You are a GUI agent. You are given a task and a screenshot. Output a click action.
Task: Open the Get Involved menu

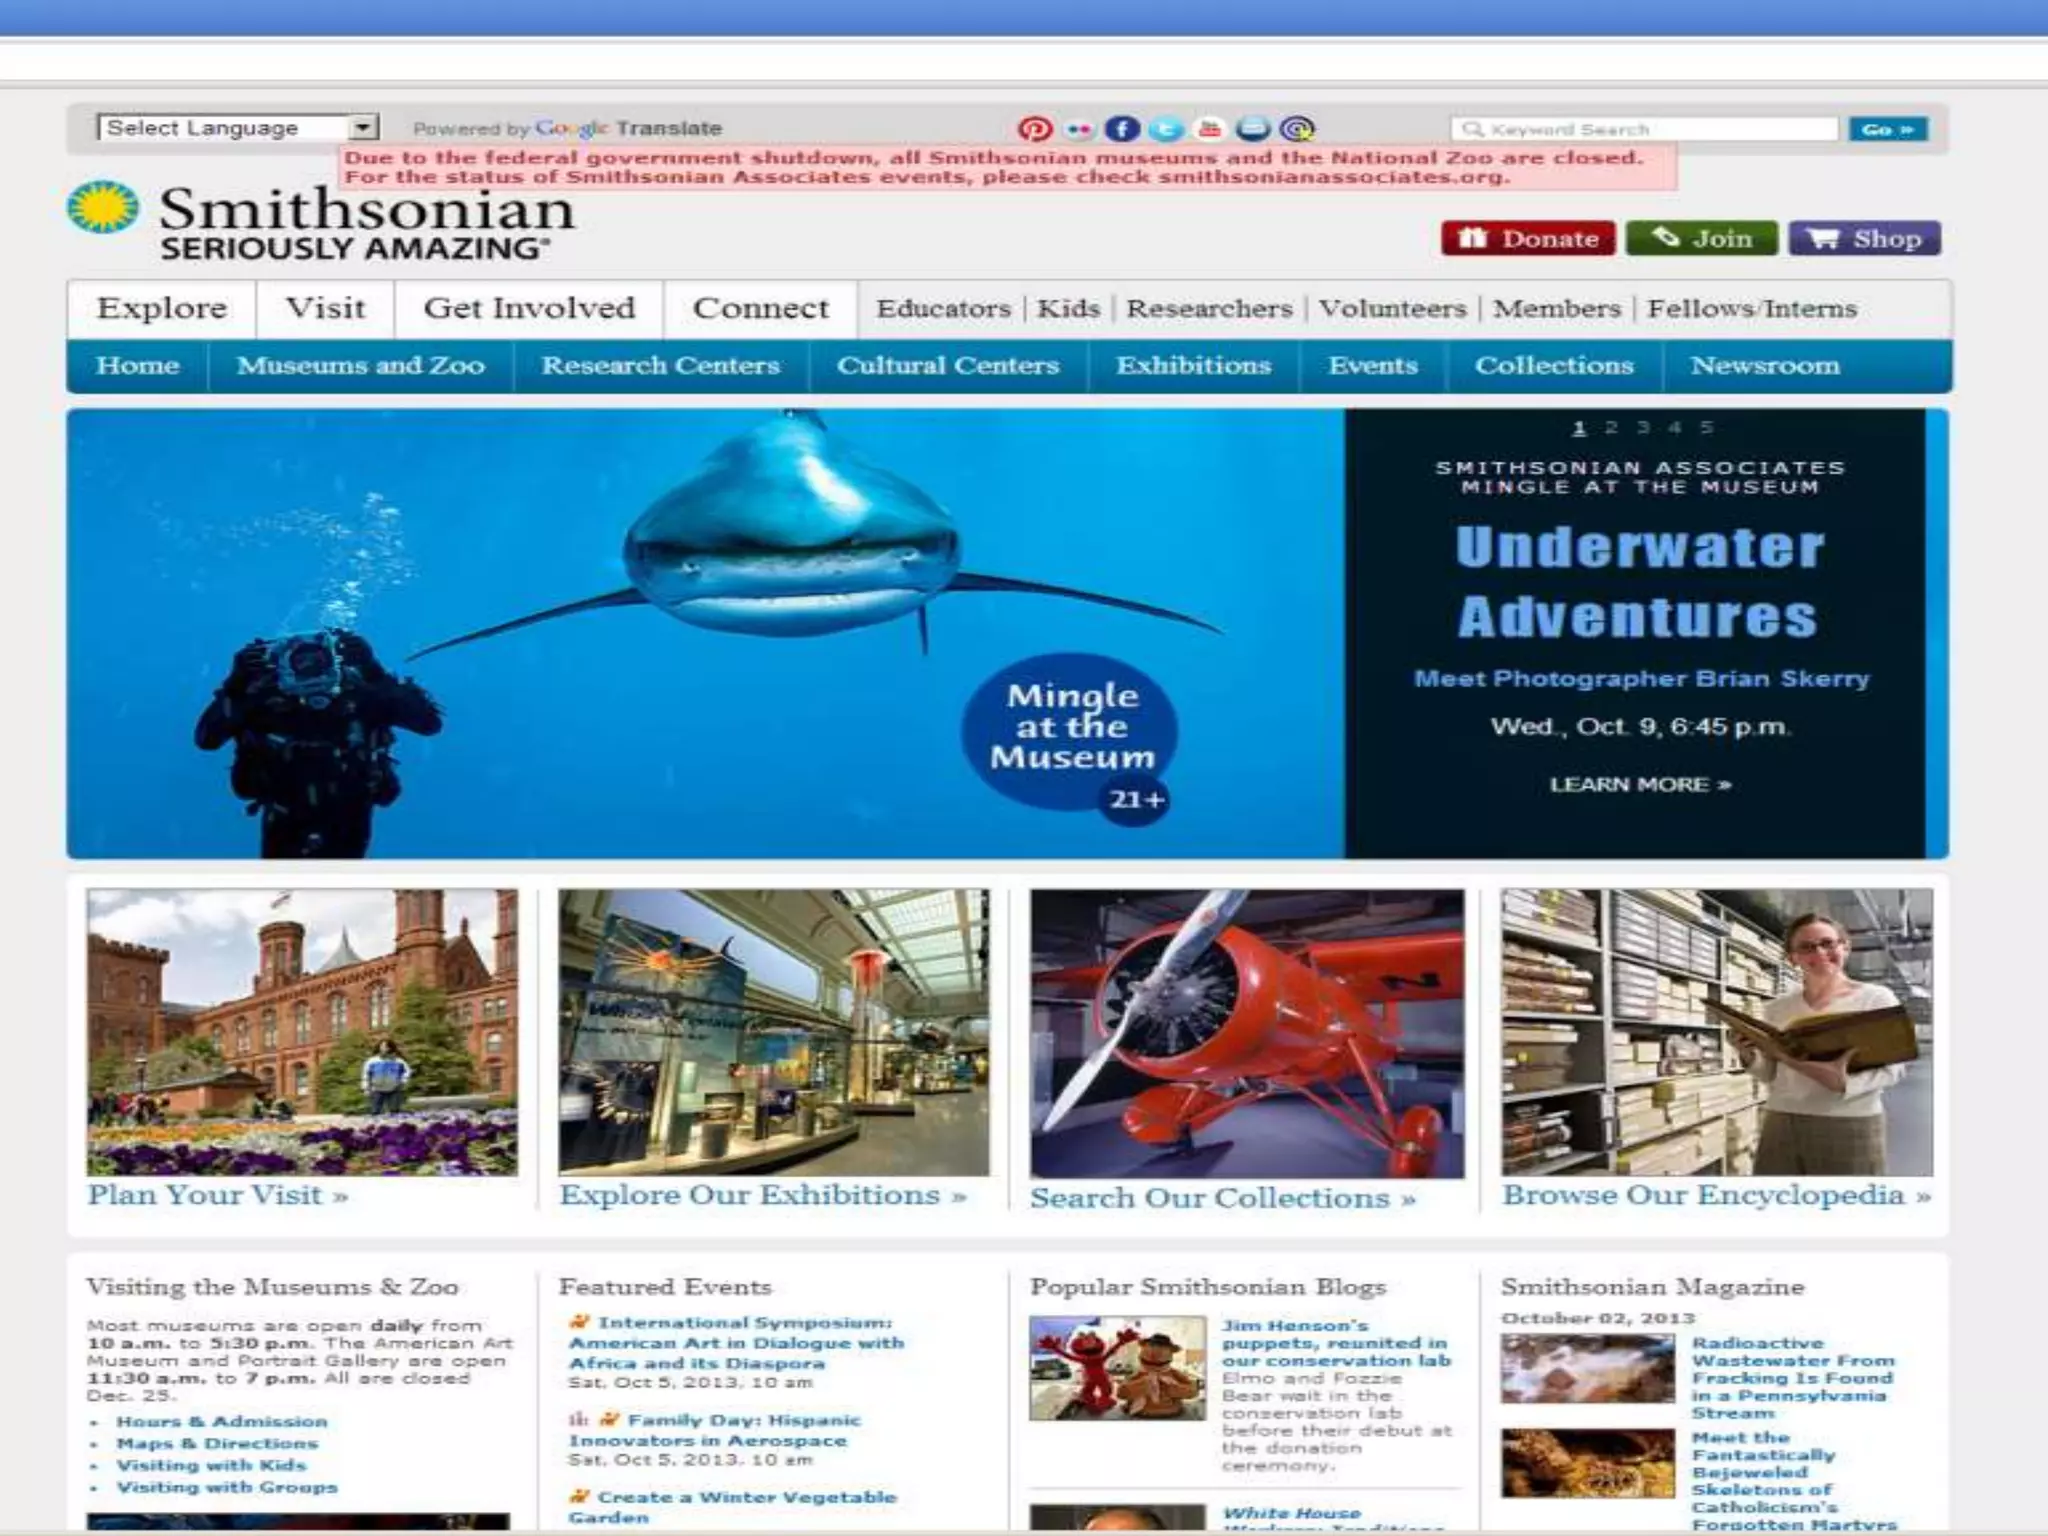(529, 308)
